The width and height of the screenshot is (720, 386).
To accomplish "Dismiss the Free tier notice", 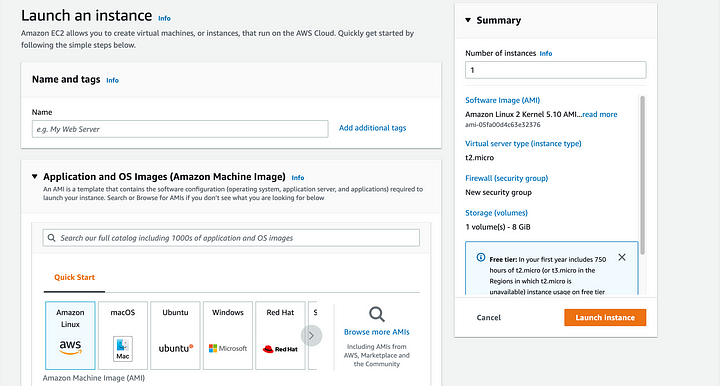I will tap(622, 257).
